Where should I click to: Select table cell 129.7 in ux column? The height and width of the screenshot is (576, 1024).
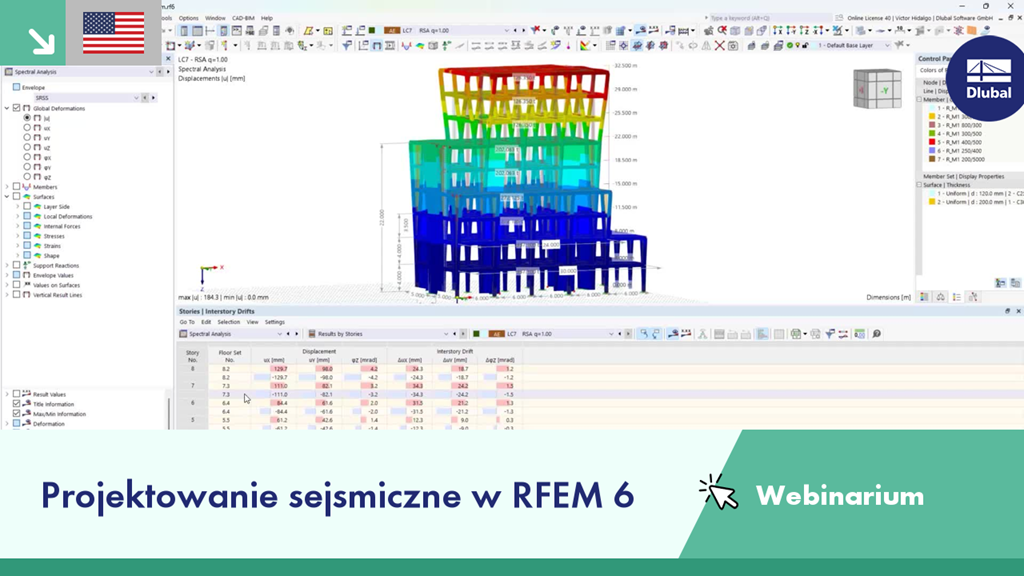(274, 369)
